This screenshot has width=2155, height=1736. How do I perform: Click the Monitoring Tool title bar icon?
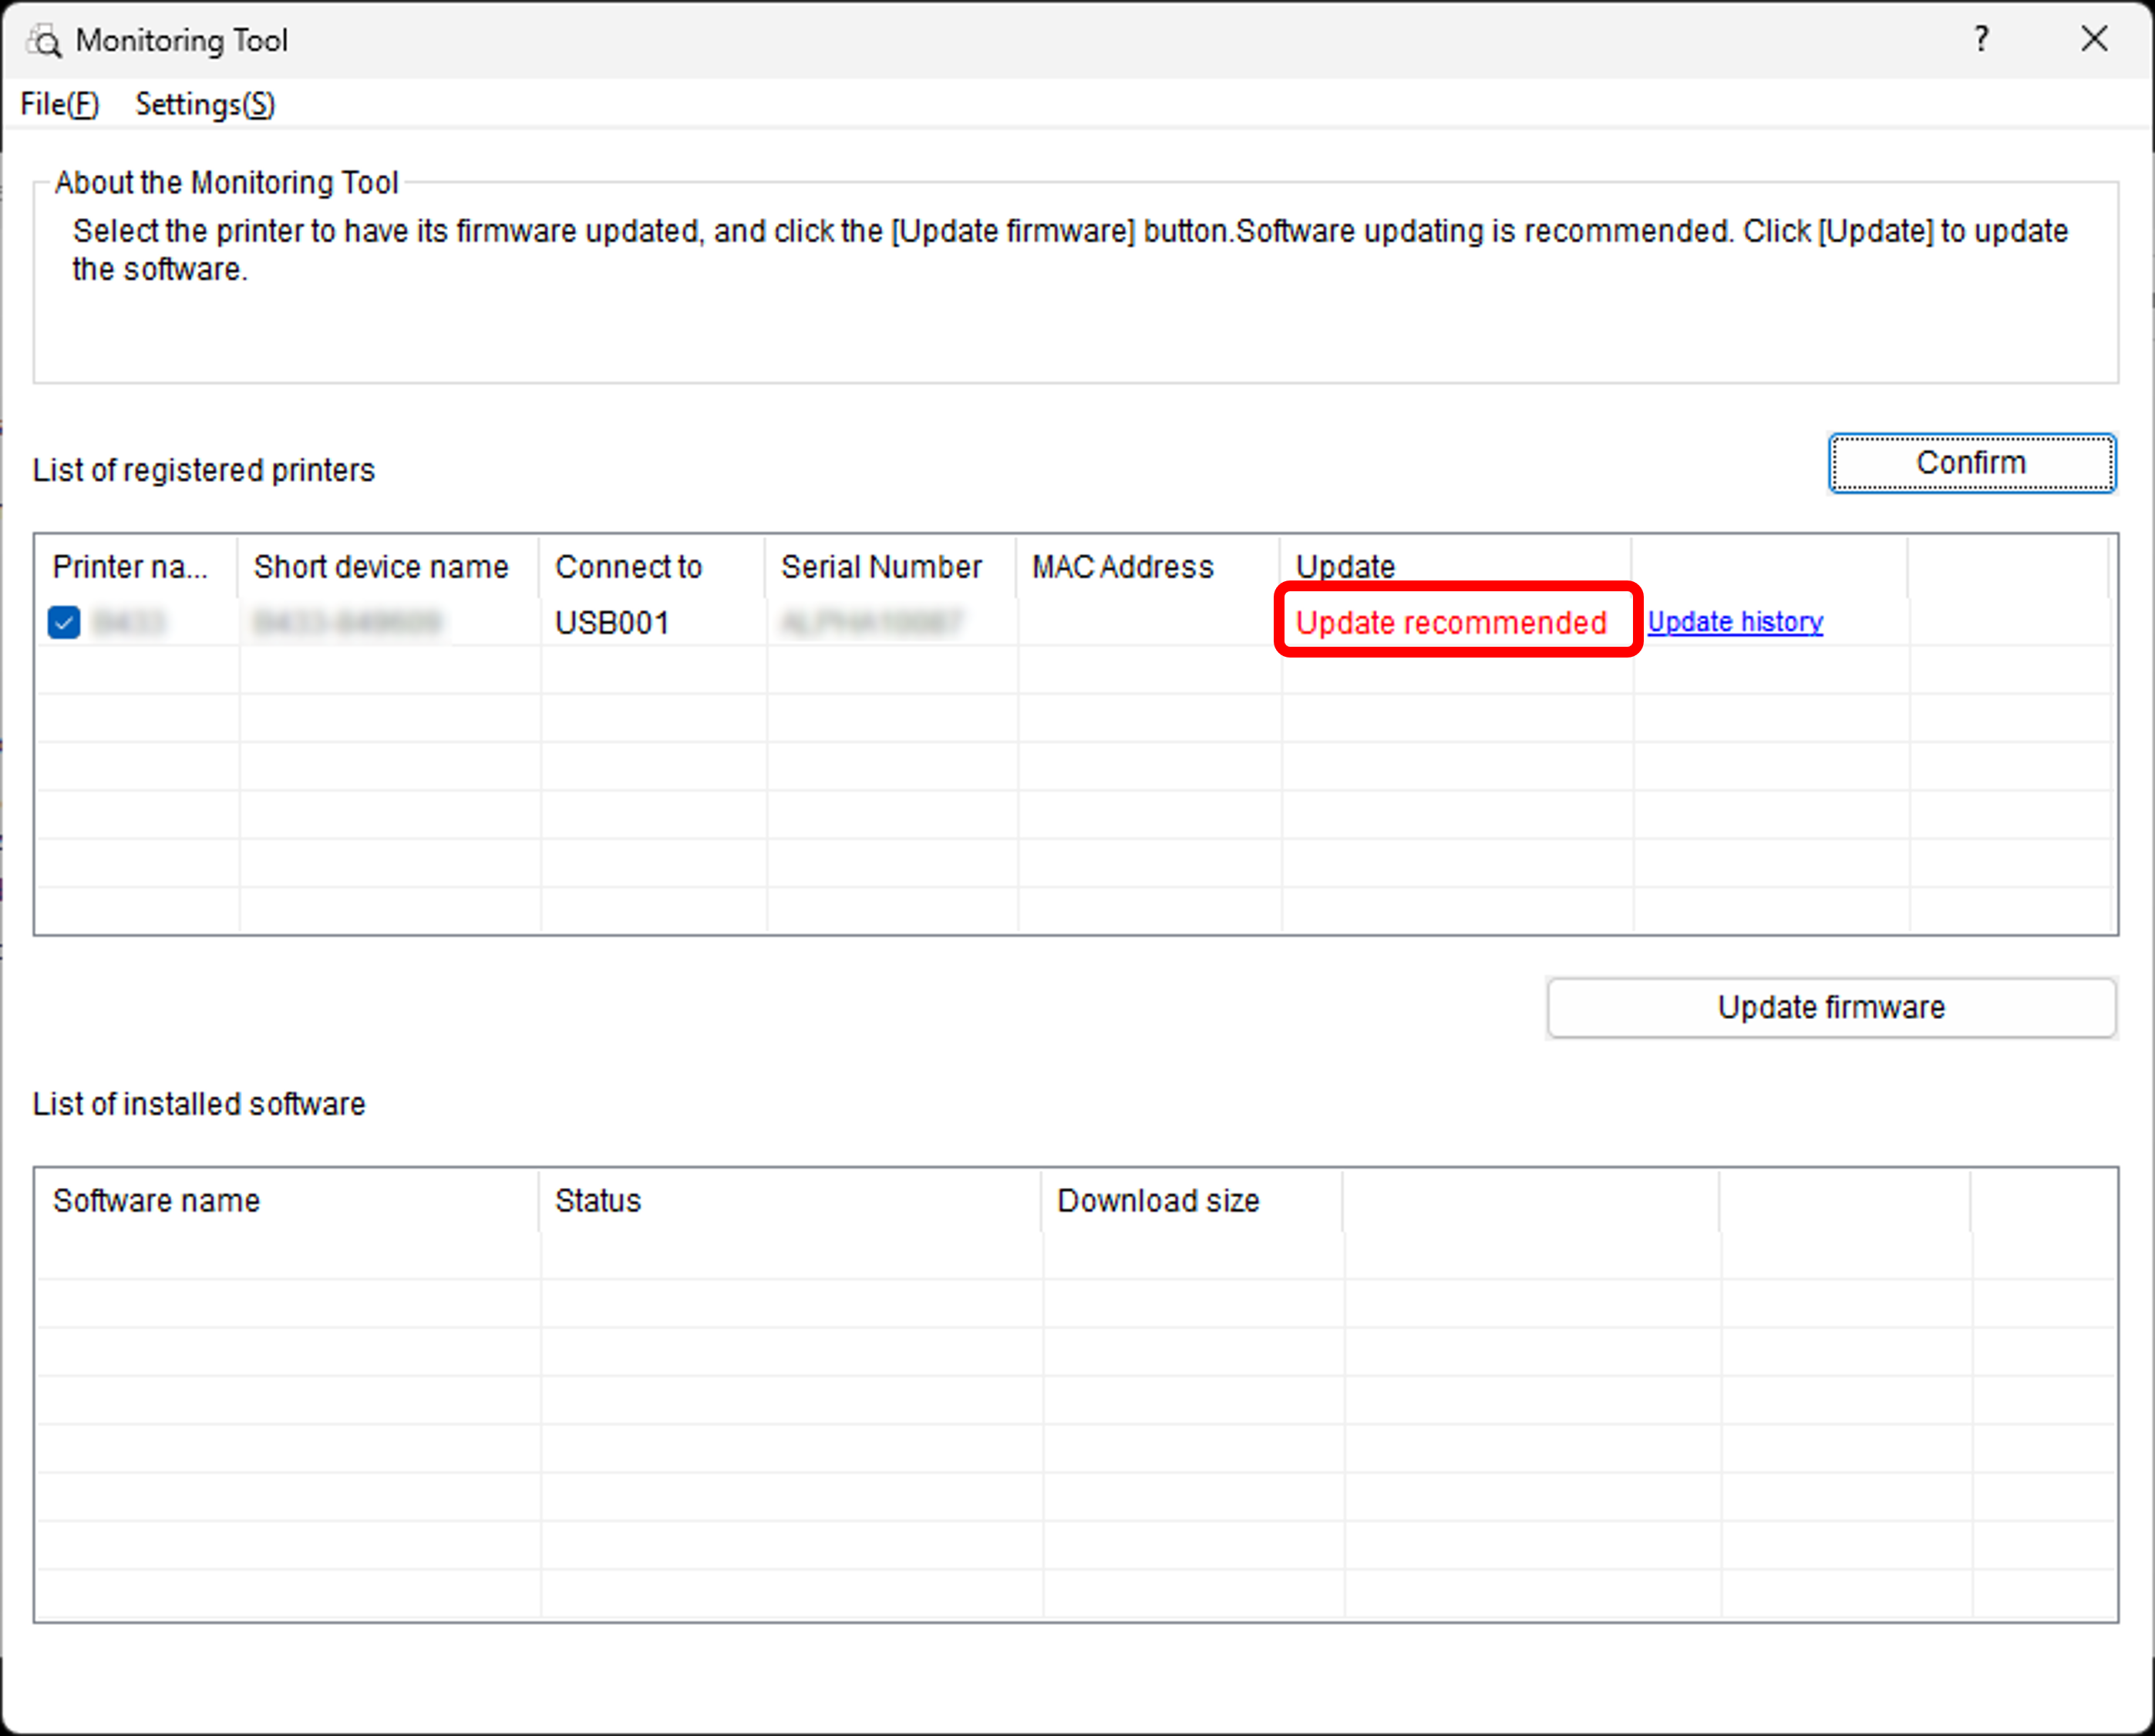(44, 41)
